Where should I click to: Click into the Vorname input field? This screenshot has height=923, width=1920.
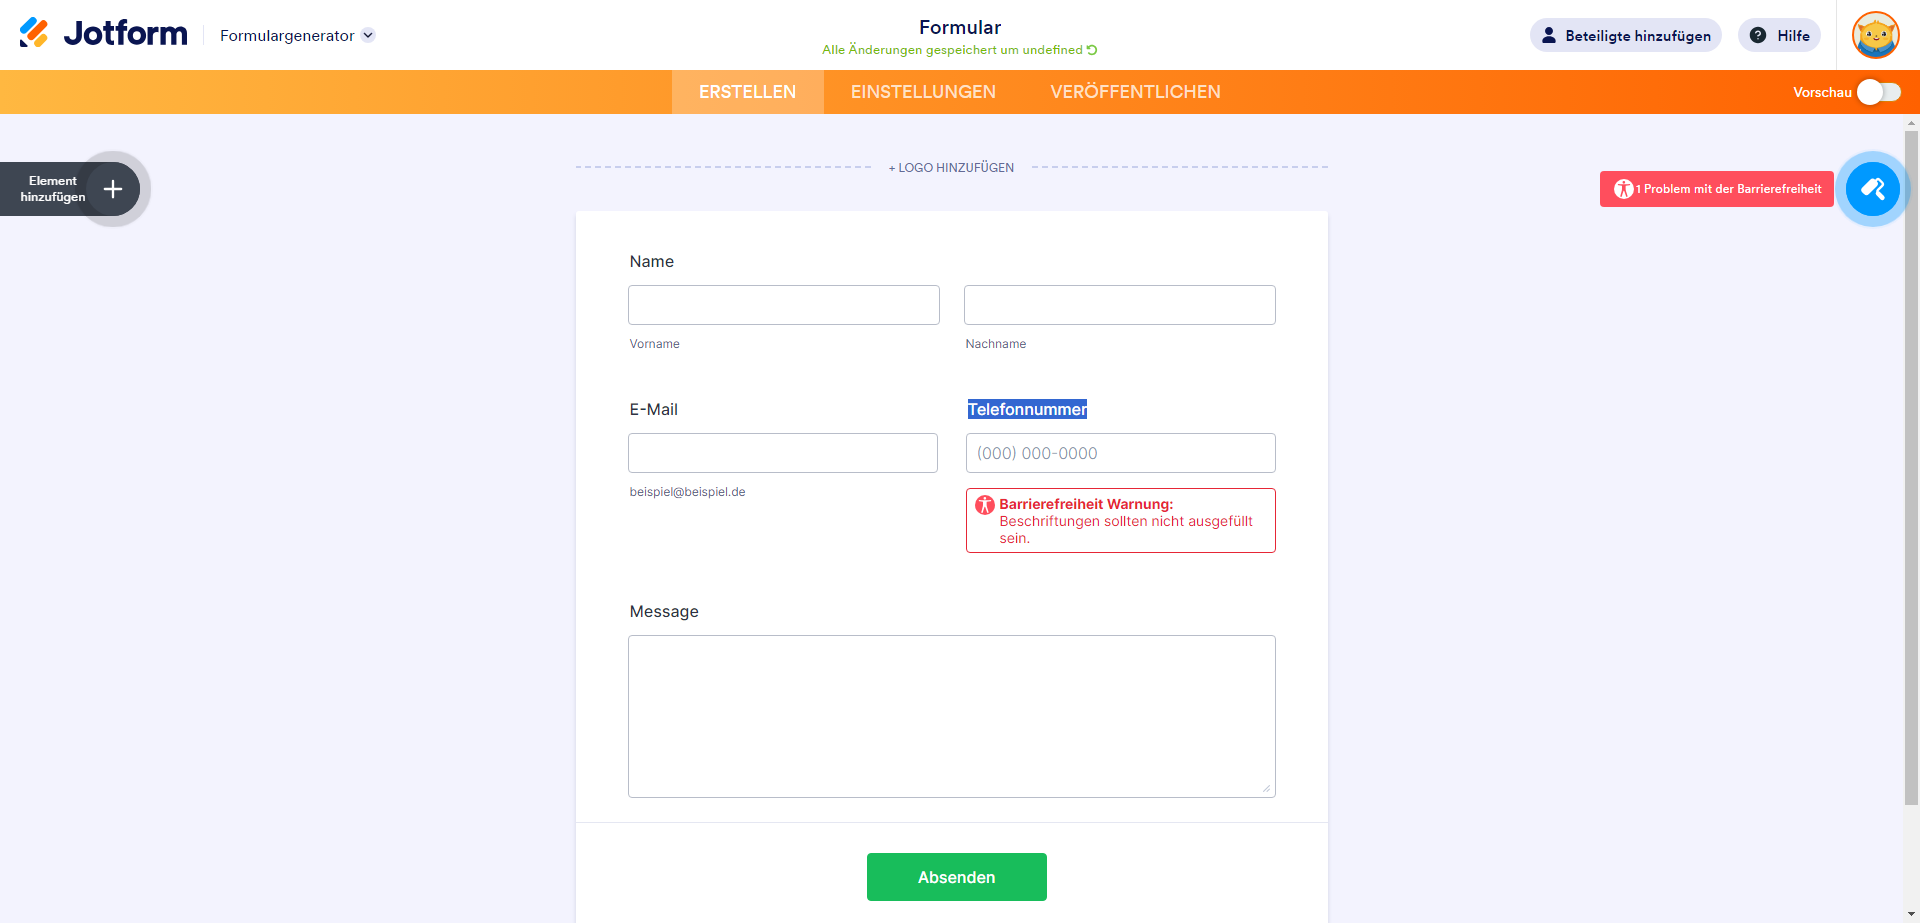[783, 305]
